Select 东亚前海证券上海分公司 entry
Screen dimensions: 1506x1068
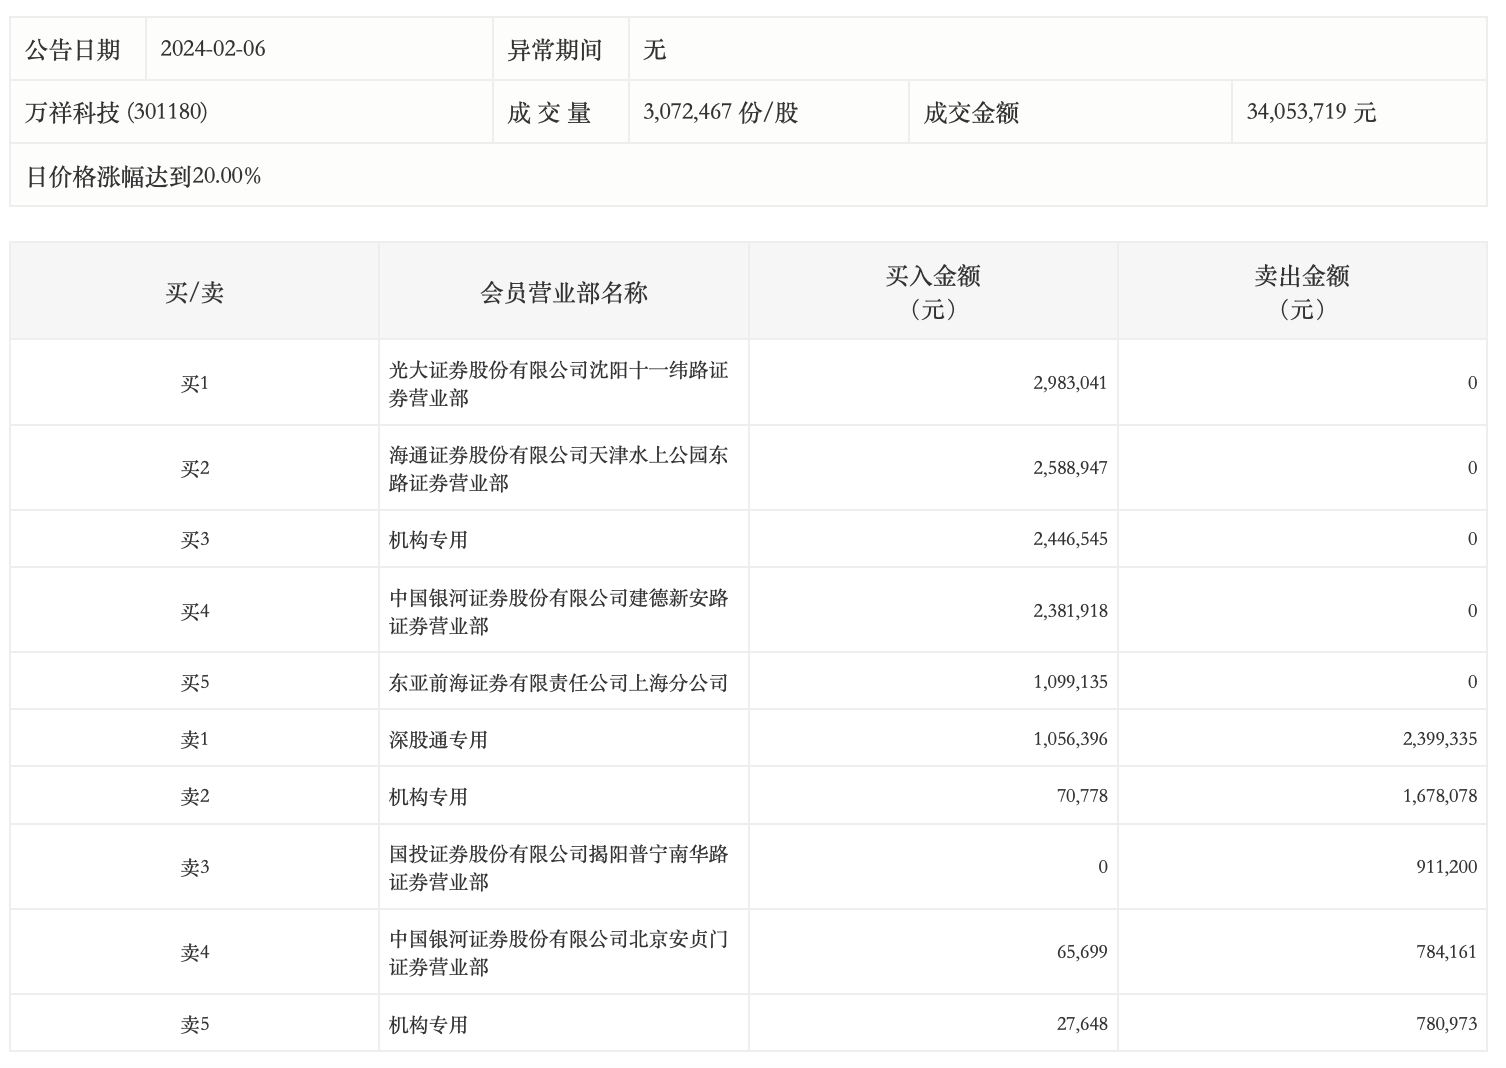click(558, 683)
